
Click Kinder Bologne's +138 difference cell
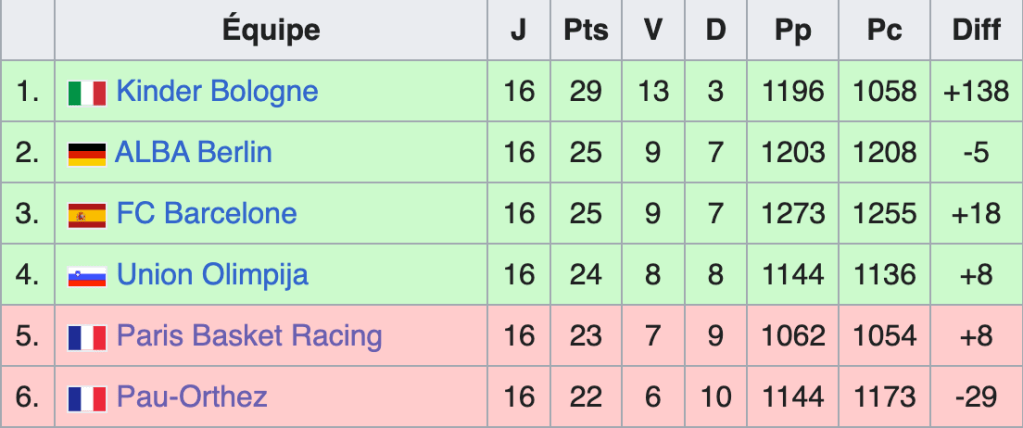[x=976, y=92]
